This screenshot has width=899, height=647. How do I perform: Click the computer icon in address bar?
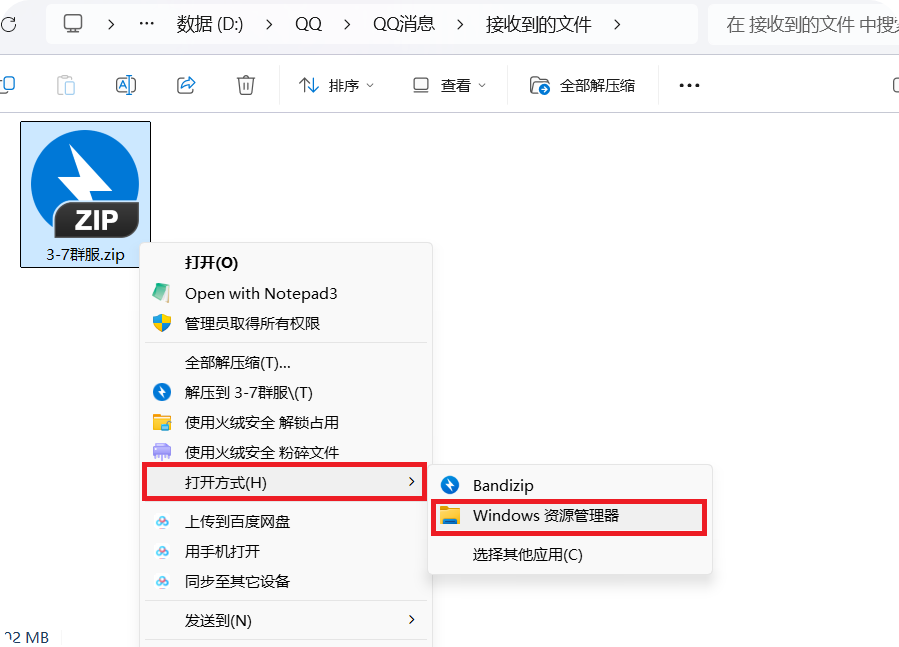[73, 24]
